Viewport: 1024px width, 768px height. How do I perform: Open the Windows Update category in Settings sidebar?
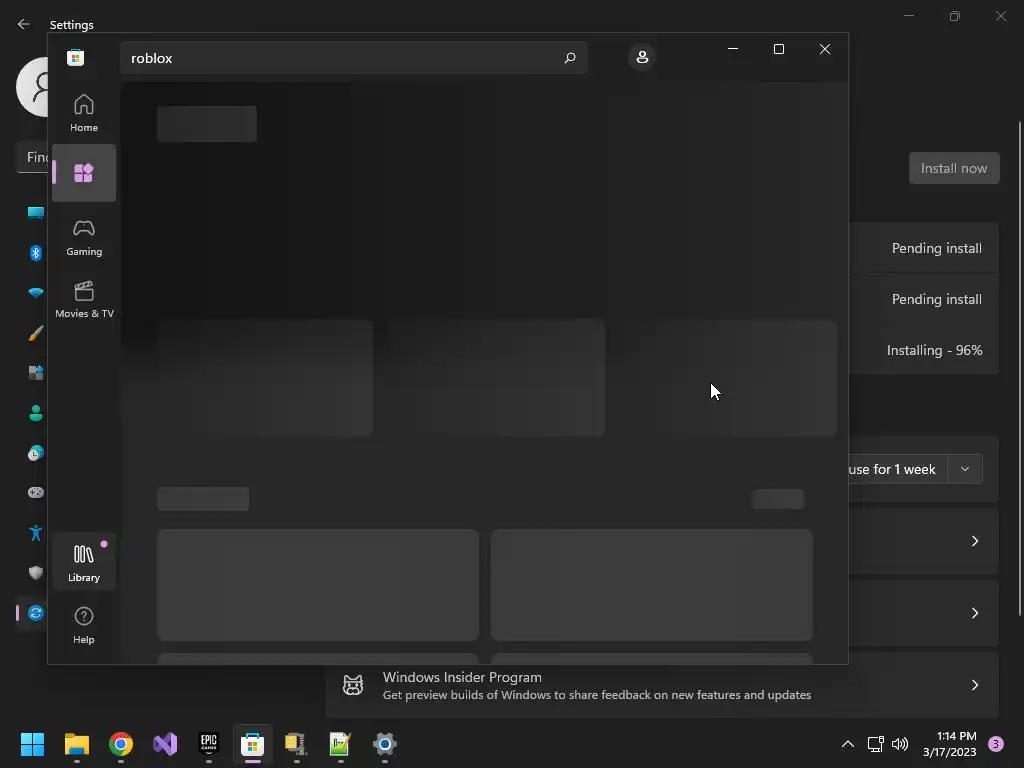tap(36, 613)
